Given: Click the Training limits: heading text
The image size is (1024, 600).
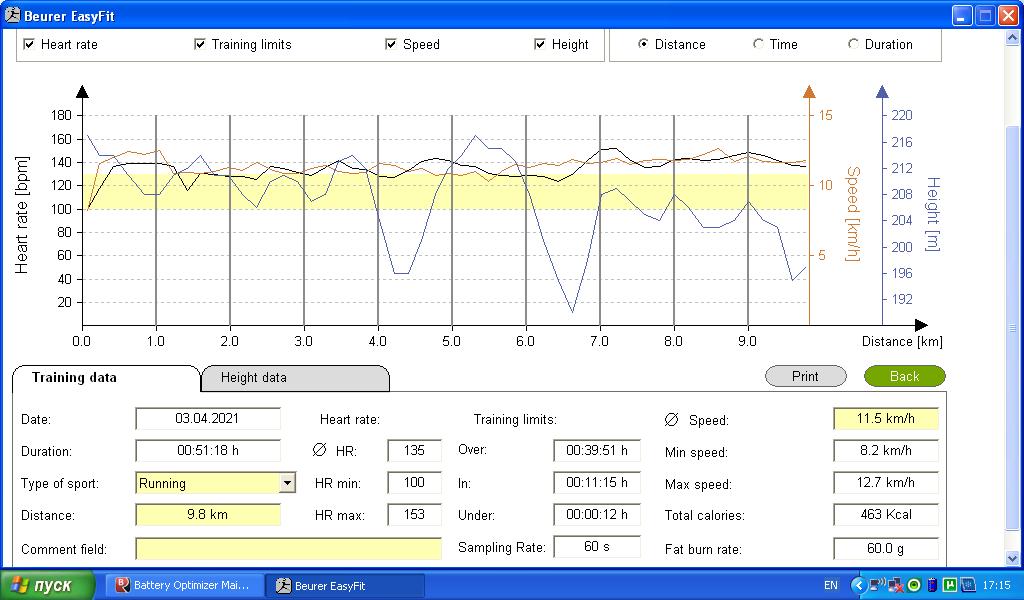Looking at the screenshot, I should pos(515,419).
